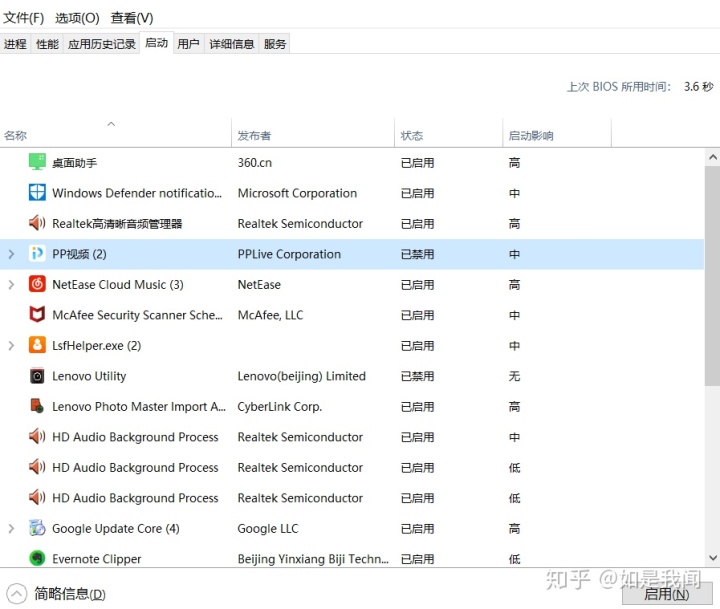The width and height of the screenshot is (720, 609).
Task: Click the Google LLC publisher cell
Action: tap(267, 529)
